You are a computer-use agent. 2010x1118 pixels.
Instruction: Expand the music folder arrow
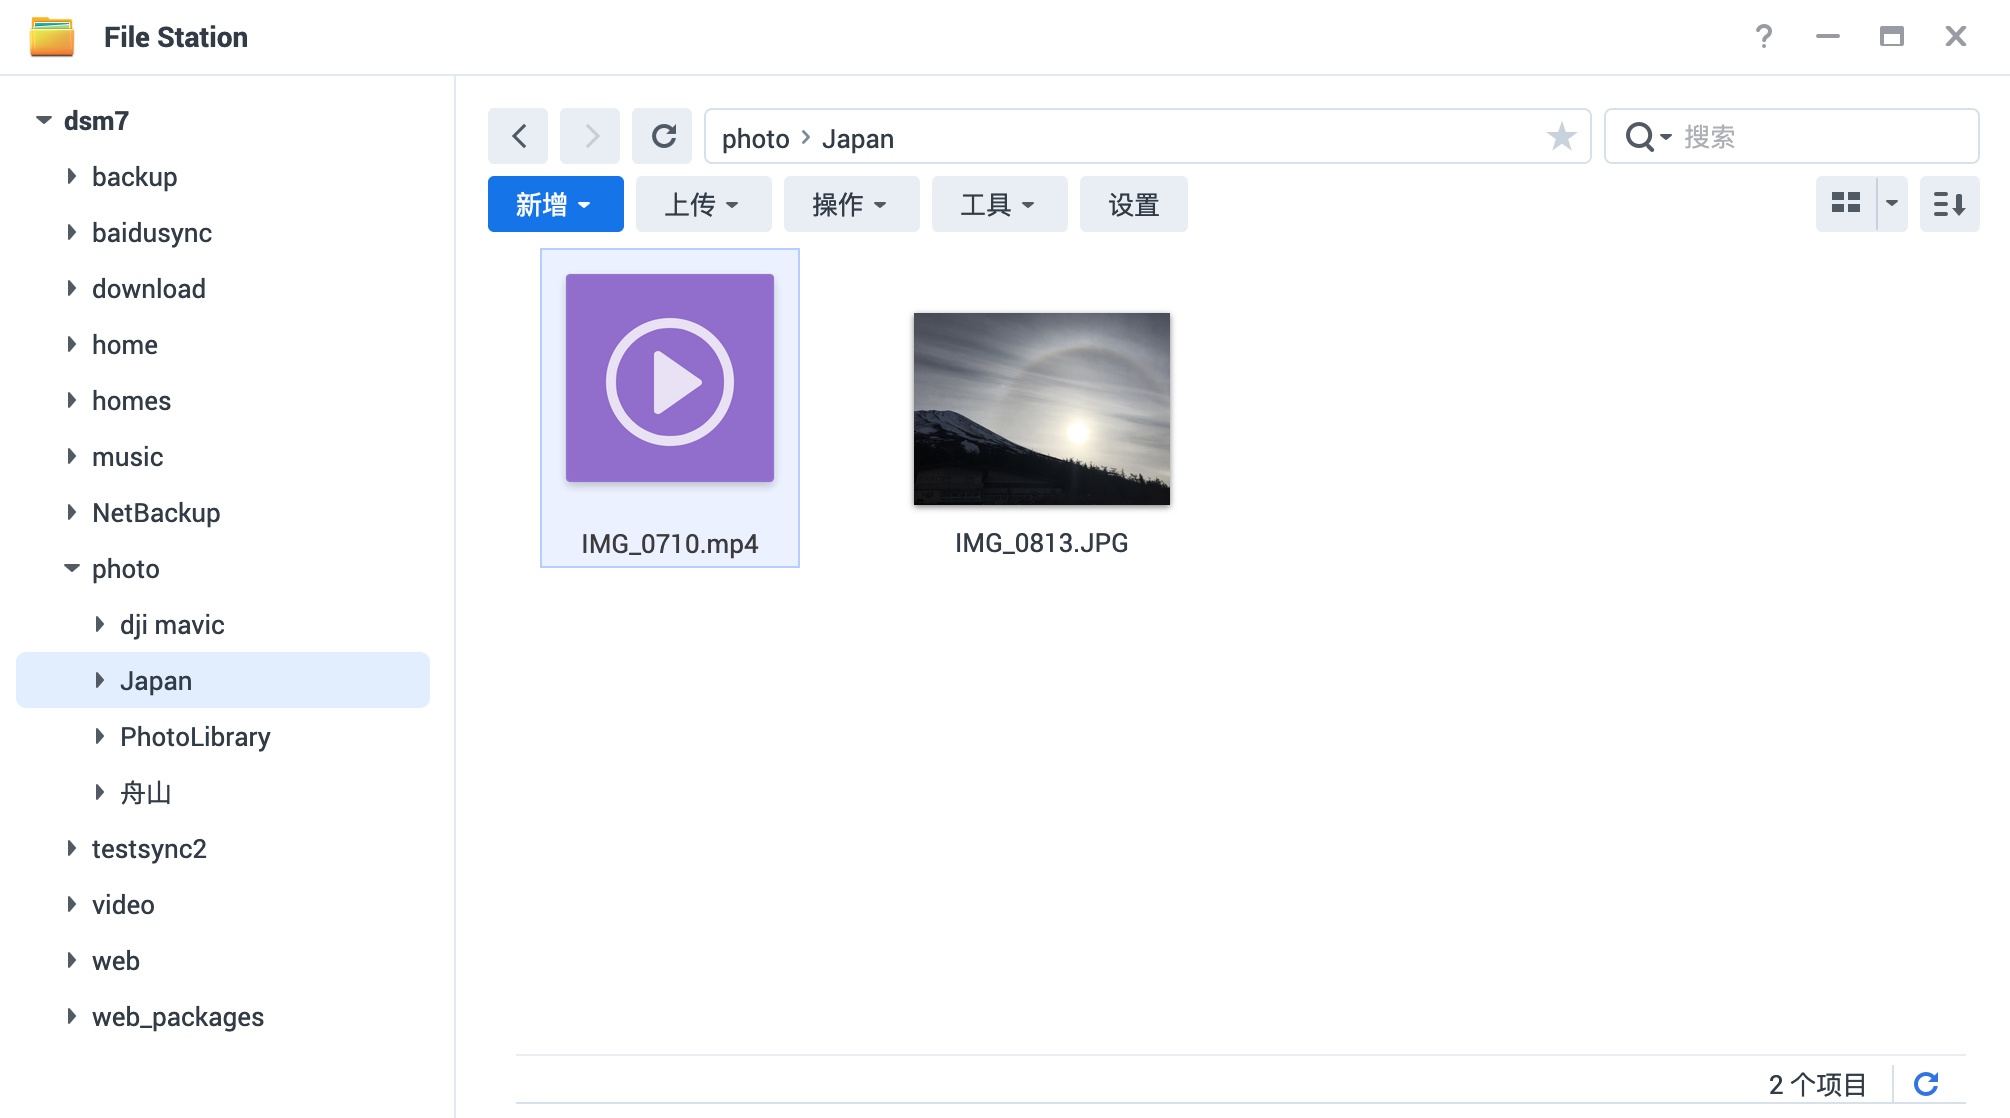tap(72, 456)
